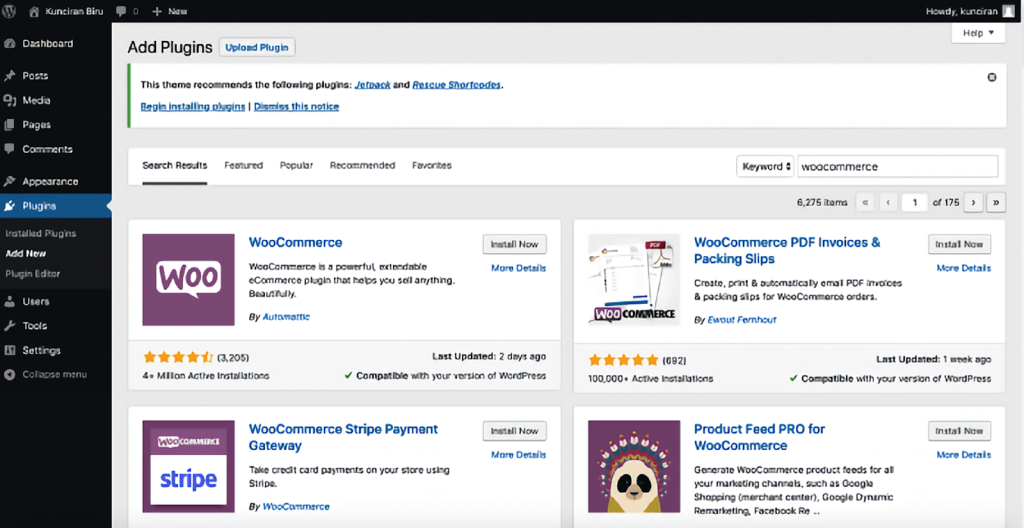This screenshot has width=1024, height=528.
Task: Click the Upload Plugin button
Action: pyautogui.click(x=257, y=48)
